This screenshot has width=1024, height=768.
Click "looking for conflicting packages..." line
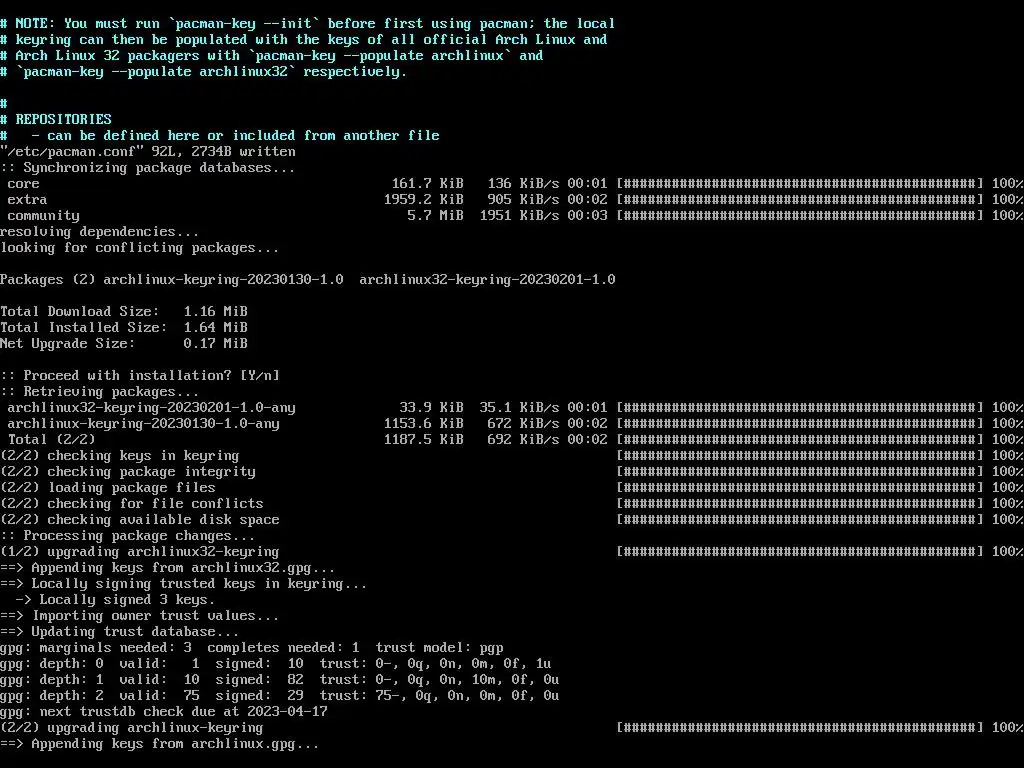(x=140, y=248)
